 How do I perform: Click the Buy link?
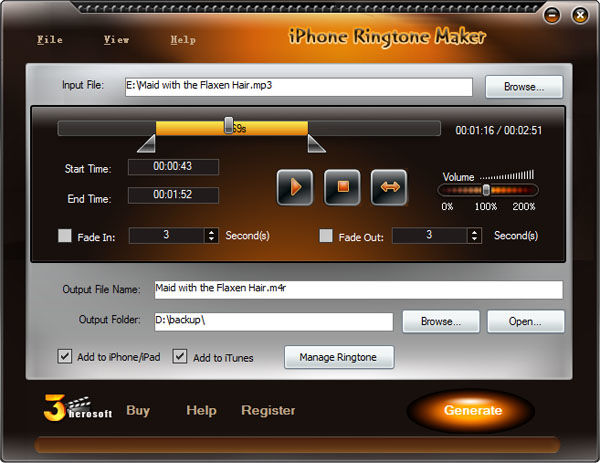pyautogui.click(x=138, y=411)
